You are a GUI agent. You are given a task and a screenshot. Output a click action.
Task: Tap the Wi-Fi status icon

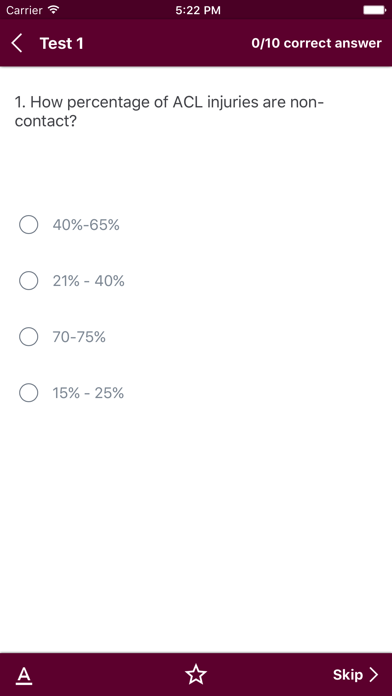tap(54, 10)
